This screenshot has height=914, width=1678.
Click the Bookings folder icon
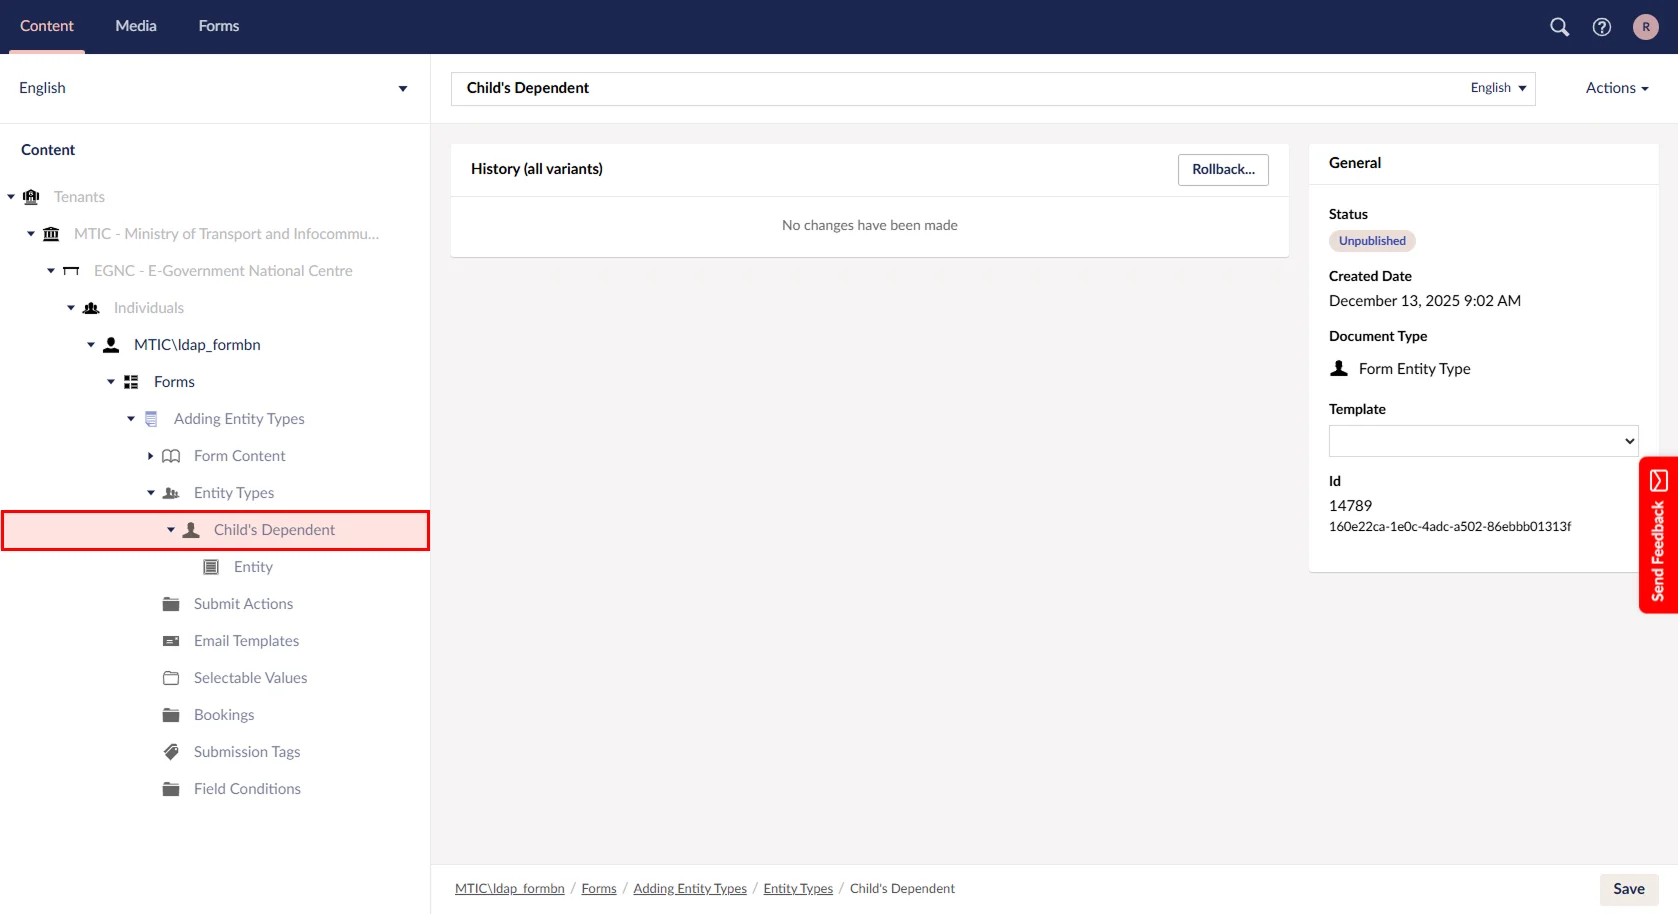pos(171,715)
